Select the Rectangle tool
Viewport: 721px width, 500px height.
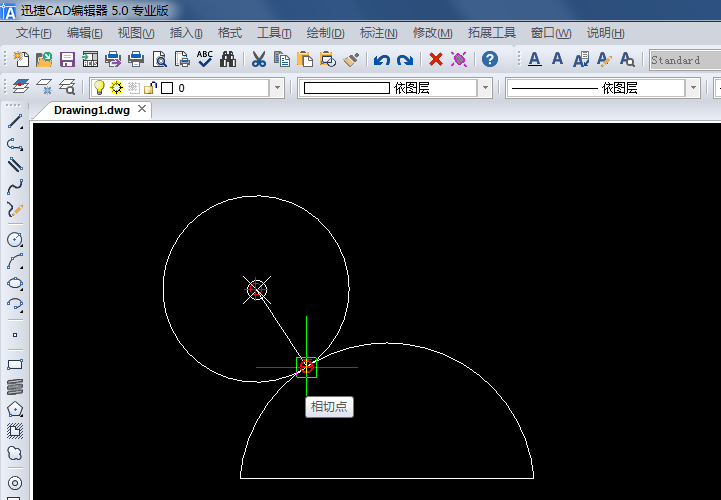(x=15, y=365)
